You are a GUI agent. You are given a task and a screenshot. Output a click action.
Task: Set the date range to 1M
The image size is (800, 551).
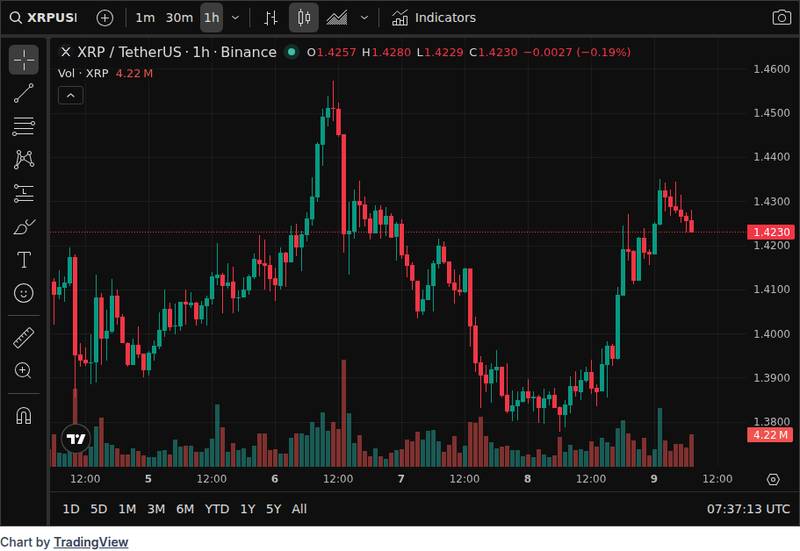[x=127, y=509]
